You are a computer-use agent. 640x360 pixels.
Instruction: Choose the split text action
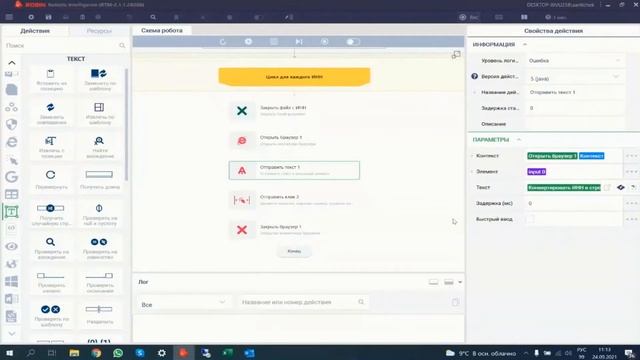(99, 315)
